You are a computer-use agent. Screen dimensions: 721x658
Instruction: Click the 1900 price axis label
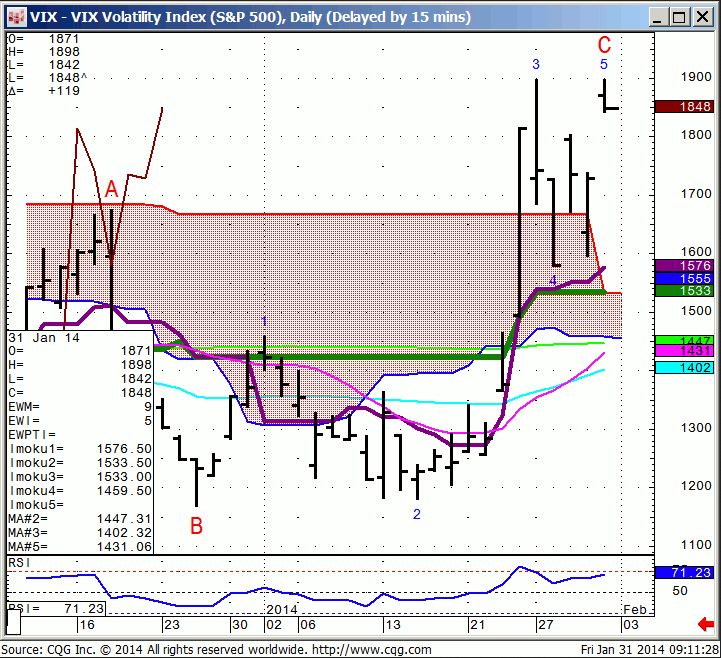coord(696,77)
